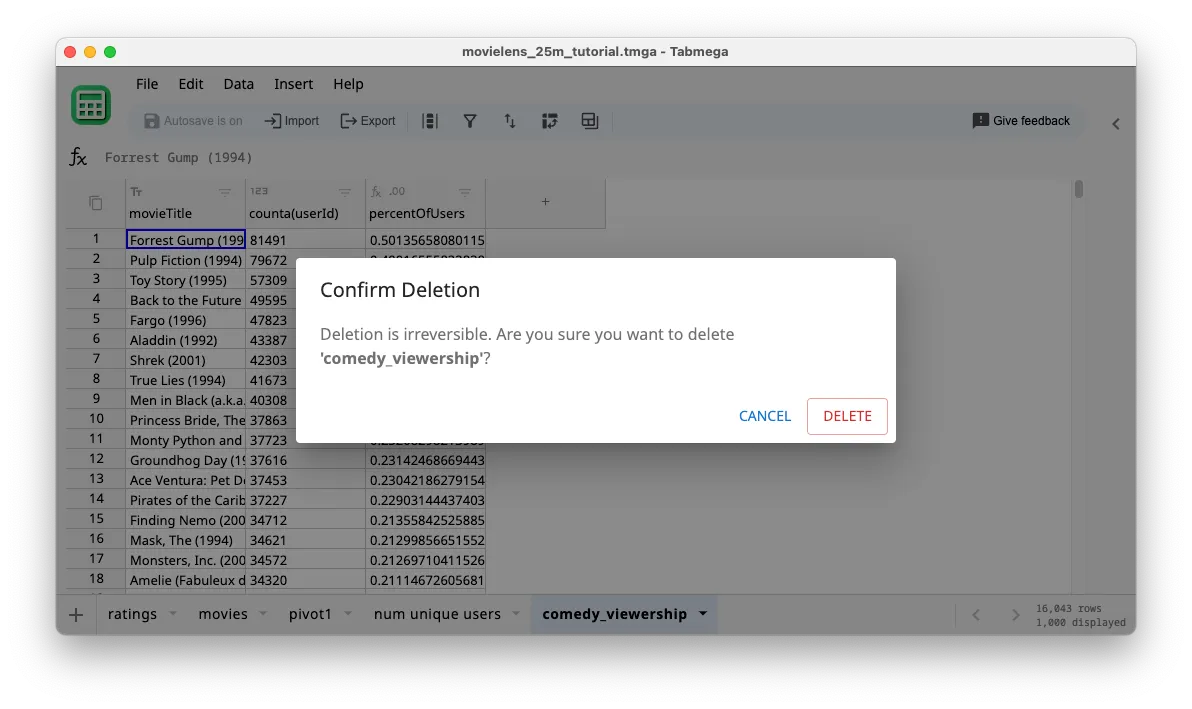Viewport: 1192px width, 709px height.
Task: Click the Give feedback icon button
Action: [x=1020, y=120]
